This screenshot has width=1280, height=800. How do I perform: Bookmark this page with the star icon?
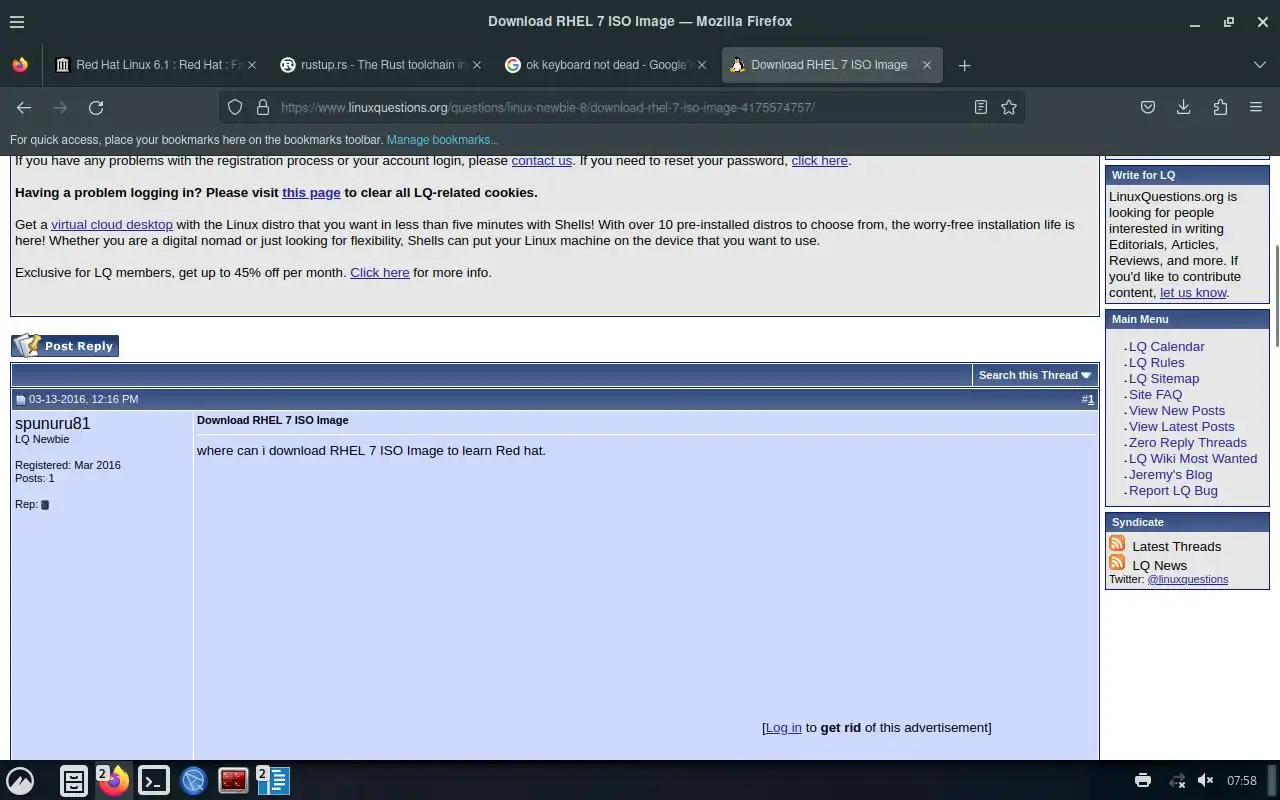click(x=1009, y=107)
